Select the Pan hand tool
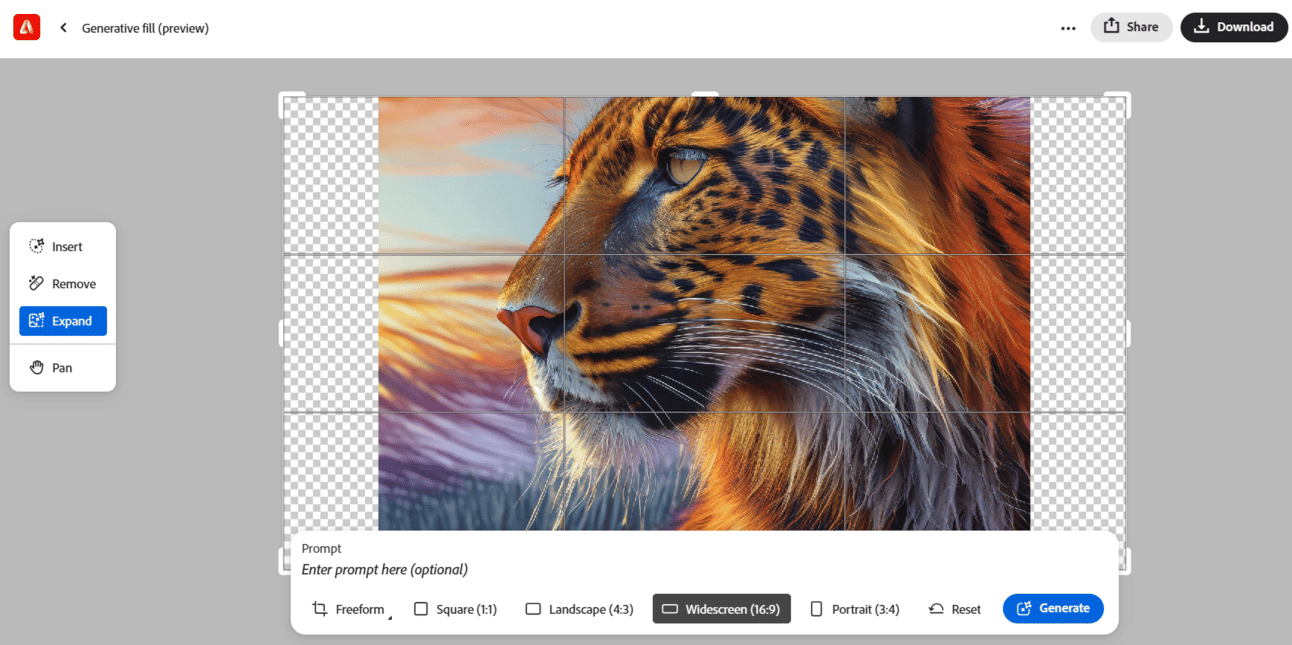Viewport: 1292px width, 645px height. pos(63,368)
